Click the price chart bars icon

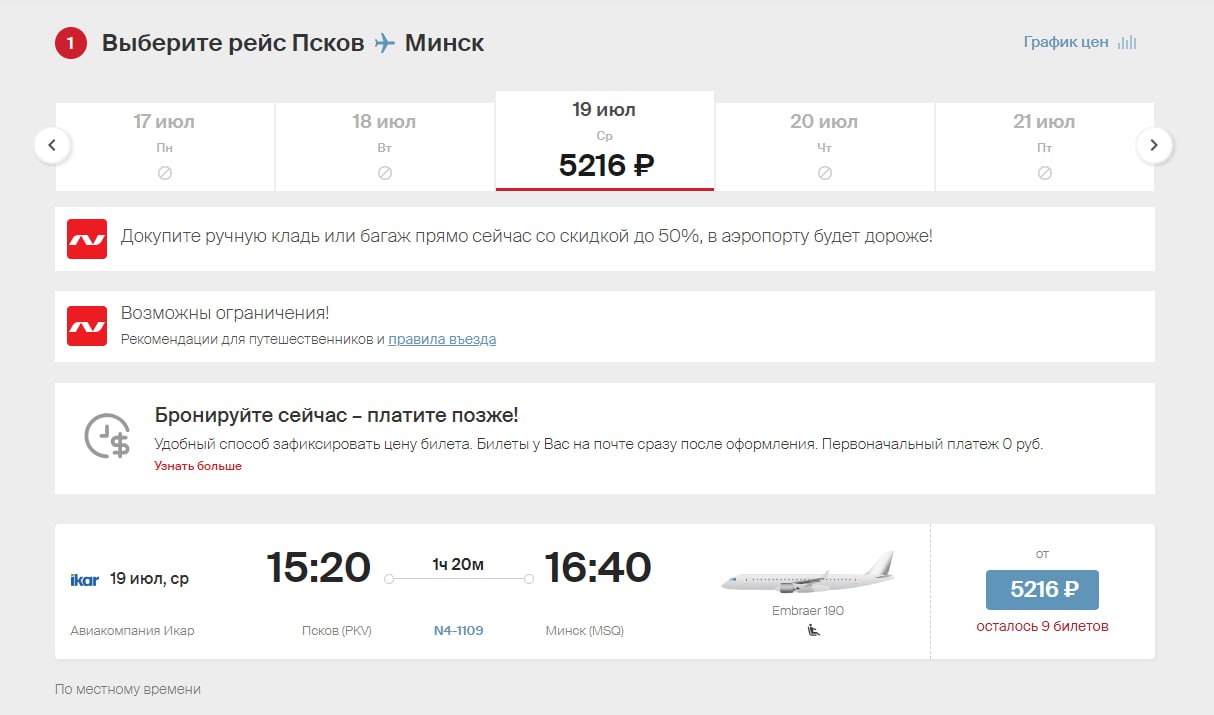[1127, 43]
